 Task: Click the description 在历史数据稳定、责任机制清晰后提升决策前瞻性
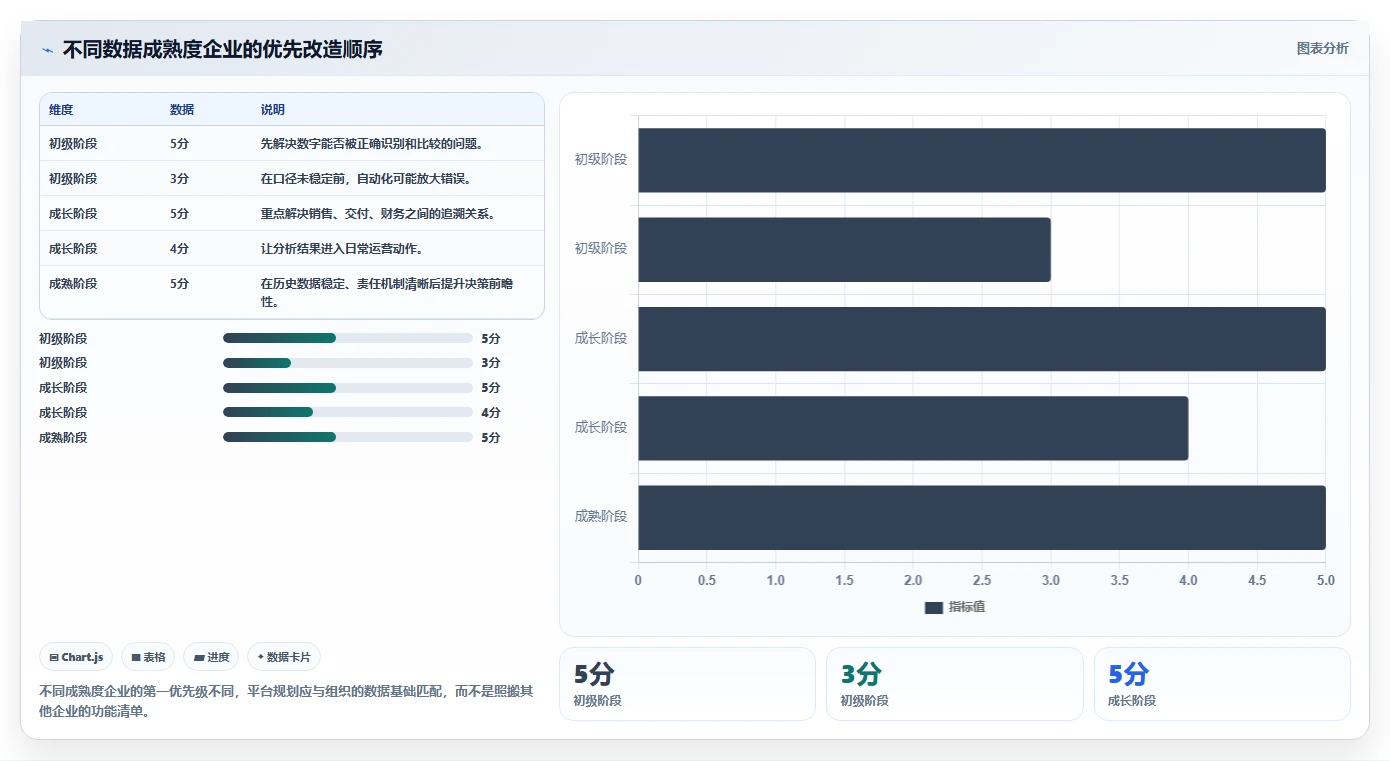pos(387,292)
